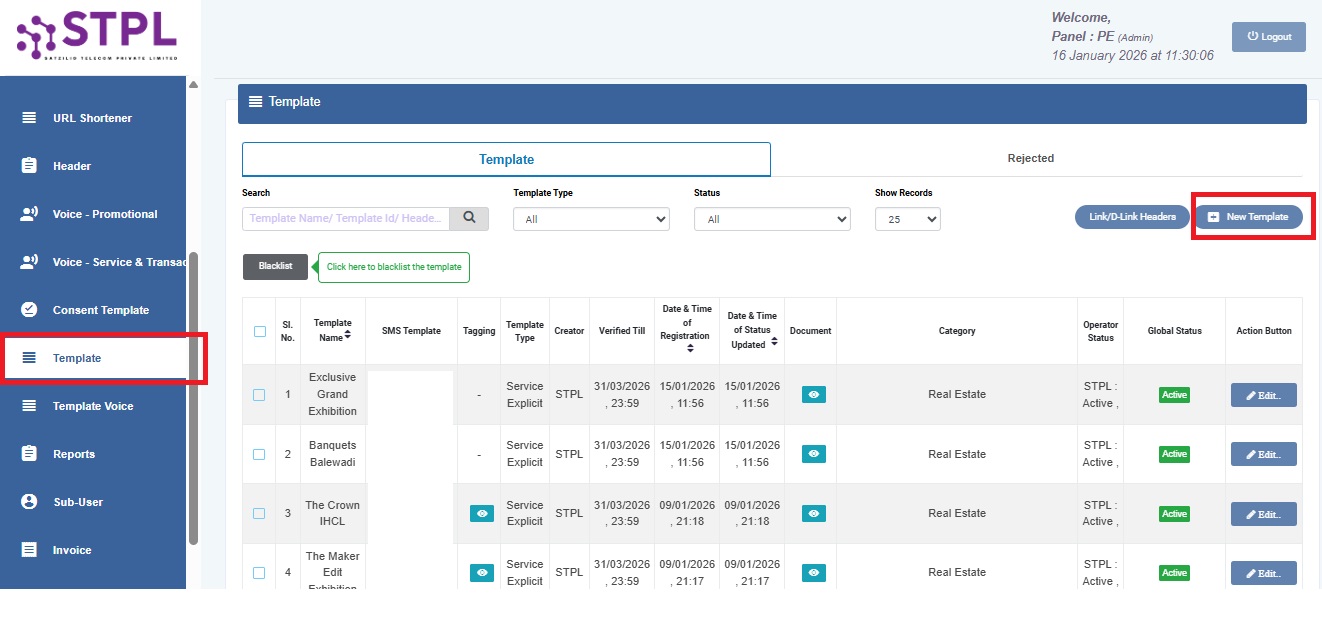Viewport: 1322px width, 618px height.
Task: Tick the select-all checkbox in table header
Action: pyautogui.click(x=260, y=331)
